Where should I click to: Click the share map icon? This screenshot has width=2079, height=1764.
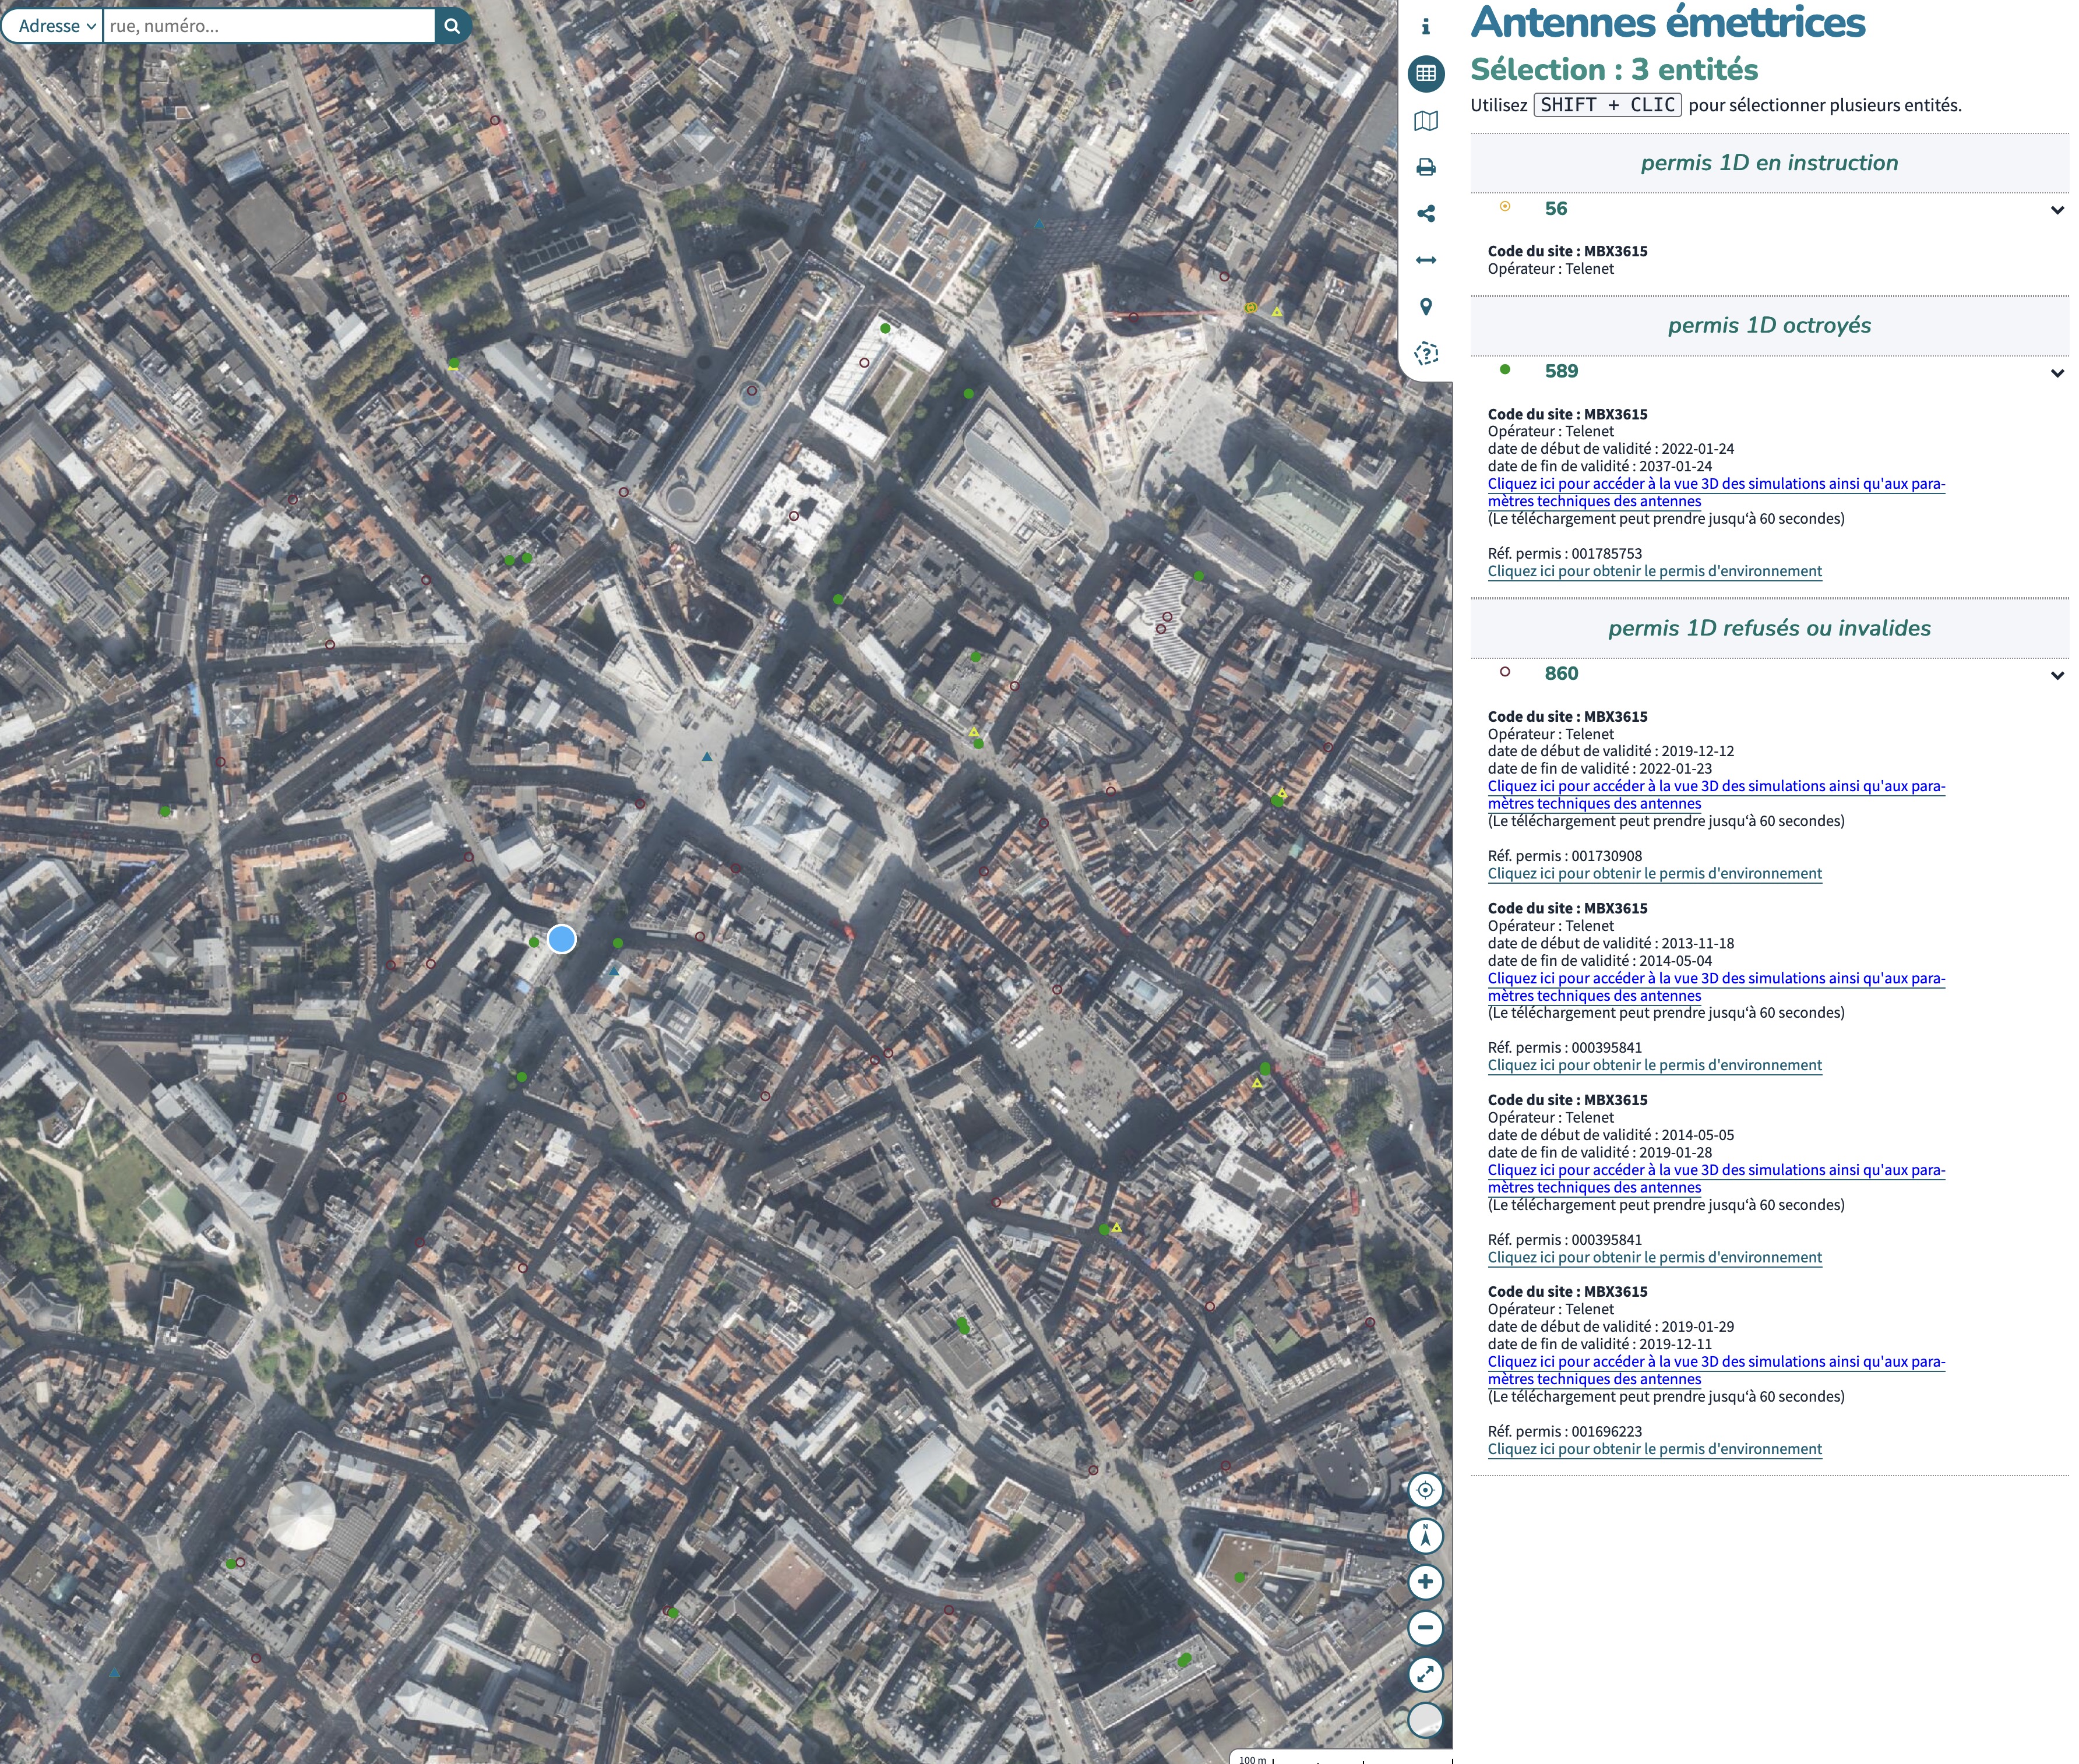coord(1426,213)
